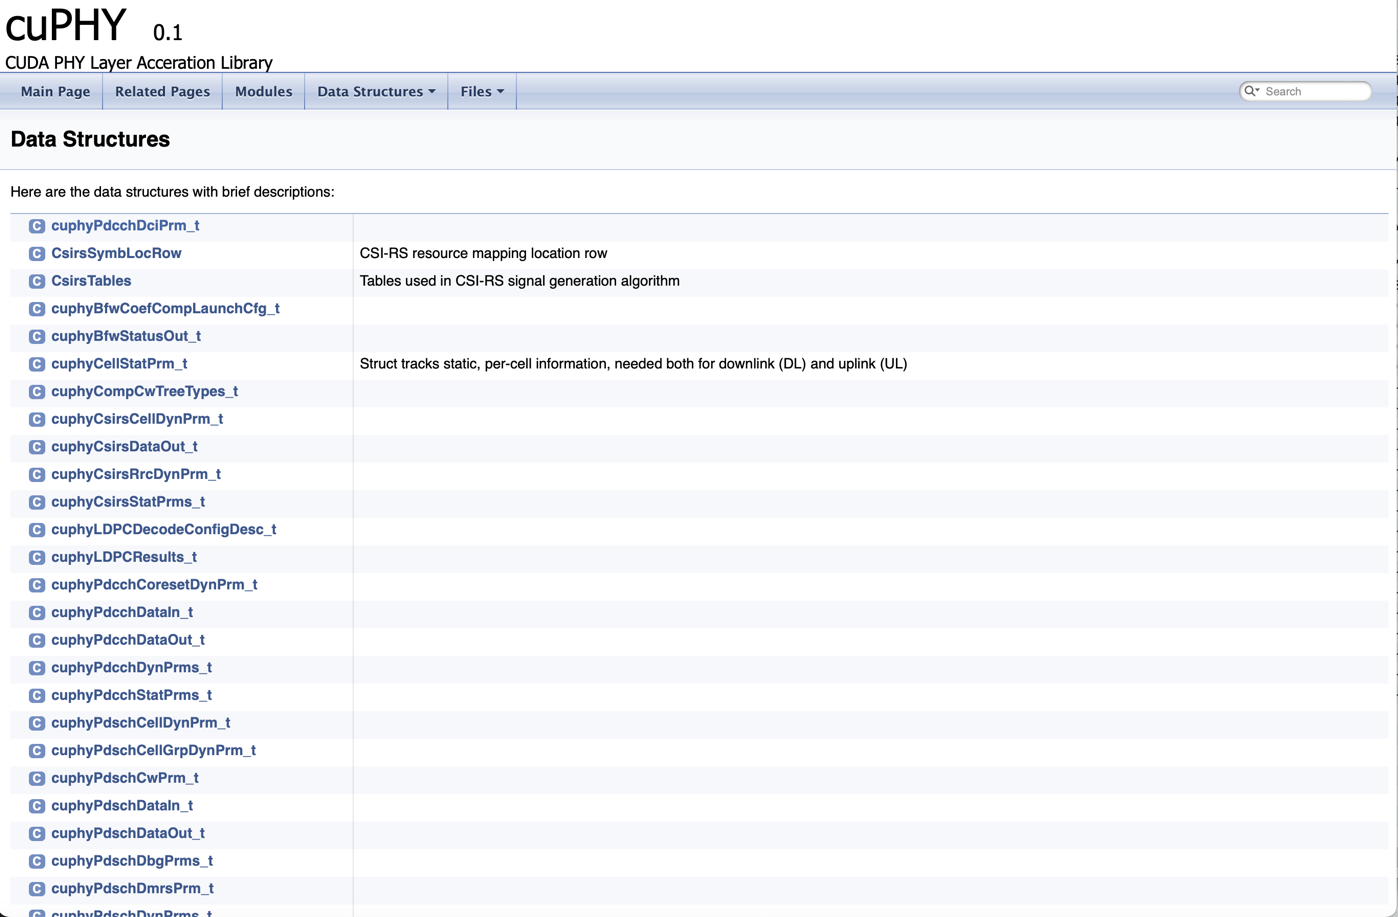The image size is (1398, 917).
Task: Click the C icon beside cuphyPdcchDciPrm_t
Action: pos(36,225)
